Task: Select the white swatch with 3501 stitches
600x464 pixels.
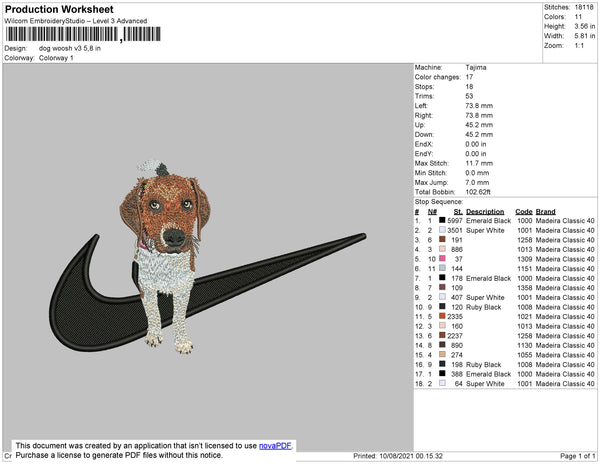Action: coord(442,230)
